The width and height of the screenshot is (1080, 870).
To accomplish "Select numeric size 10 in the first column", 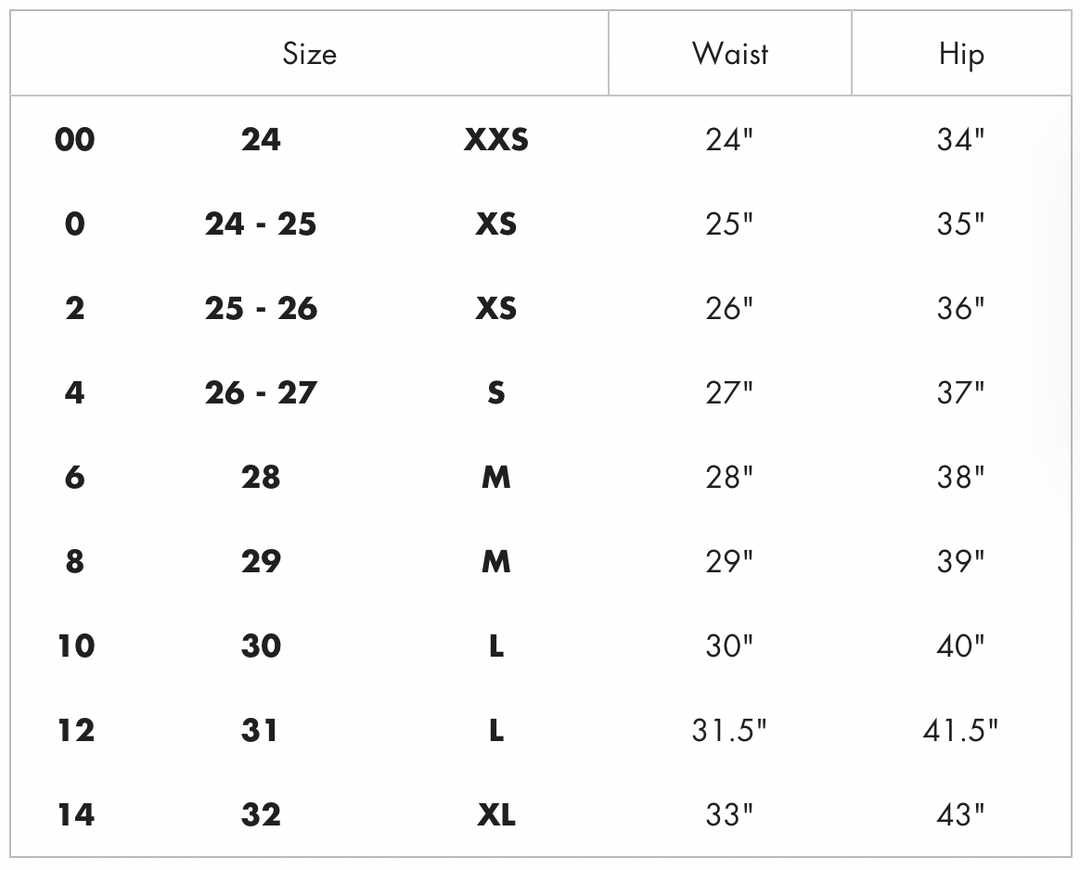I will pos(75,647).
